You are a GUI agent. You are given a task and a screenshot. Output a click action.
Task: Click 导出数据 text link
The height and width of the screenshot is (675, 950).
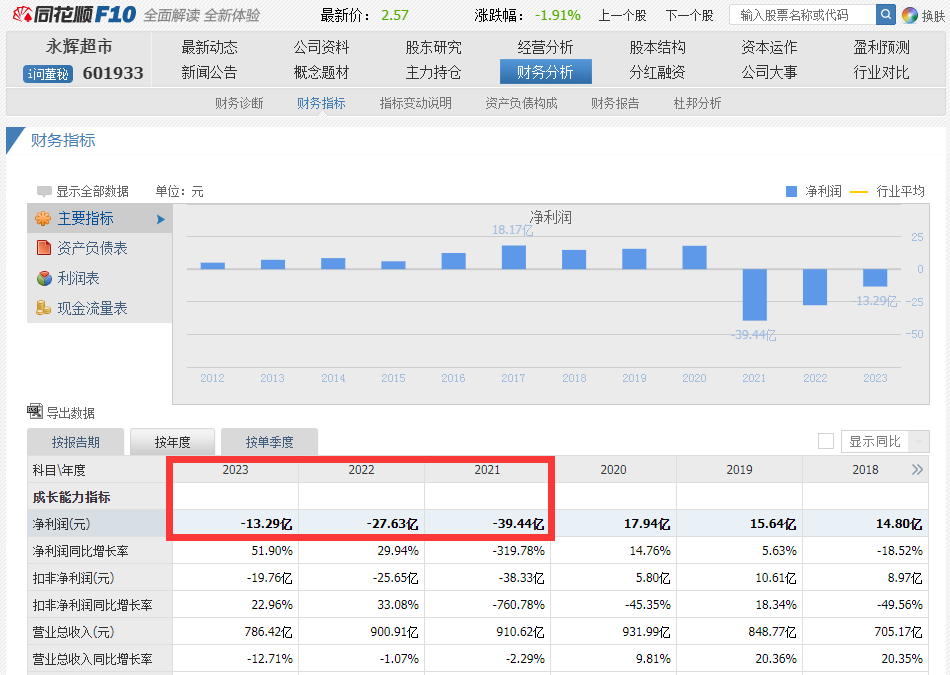pos(71,413)
